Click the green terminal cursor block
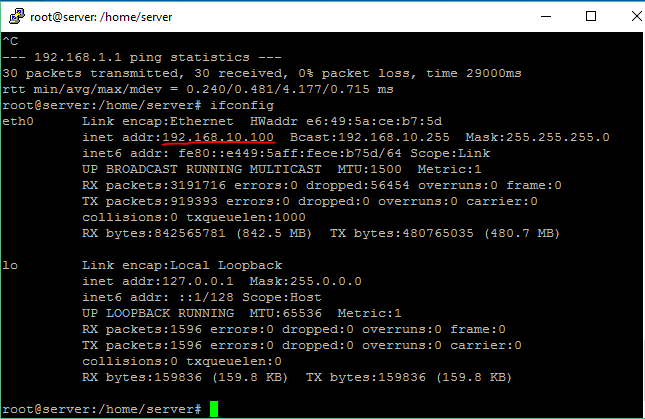Image resolution: width=645 pixels, height=419 pixels. [214, 409]
